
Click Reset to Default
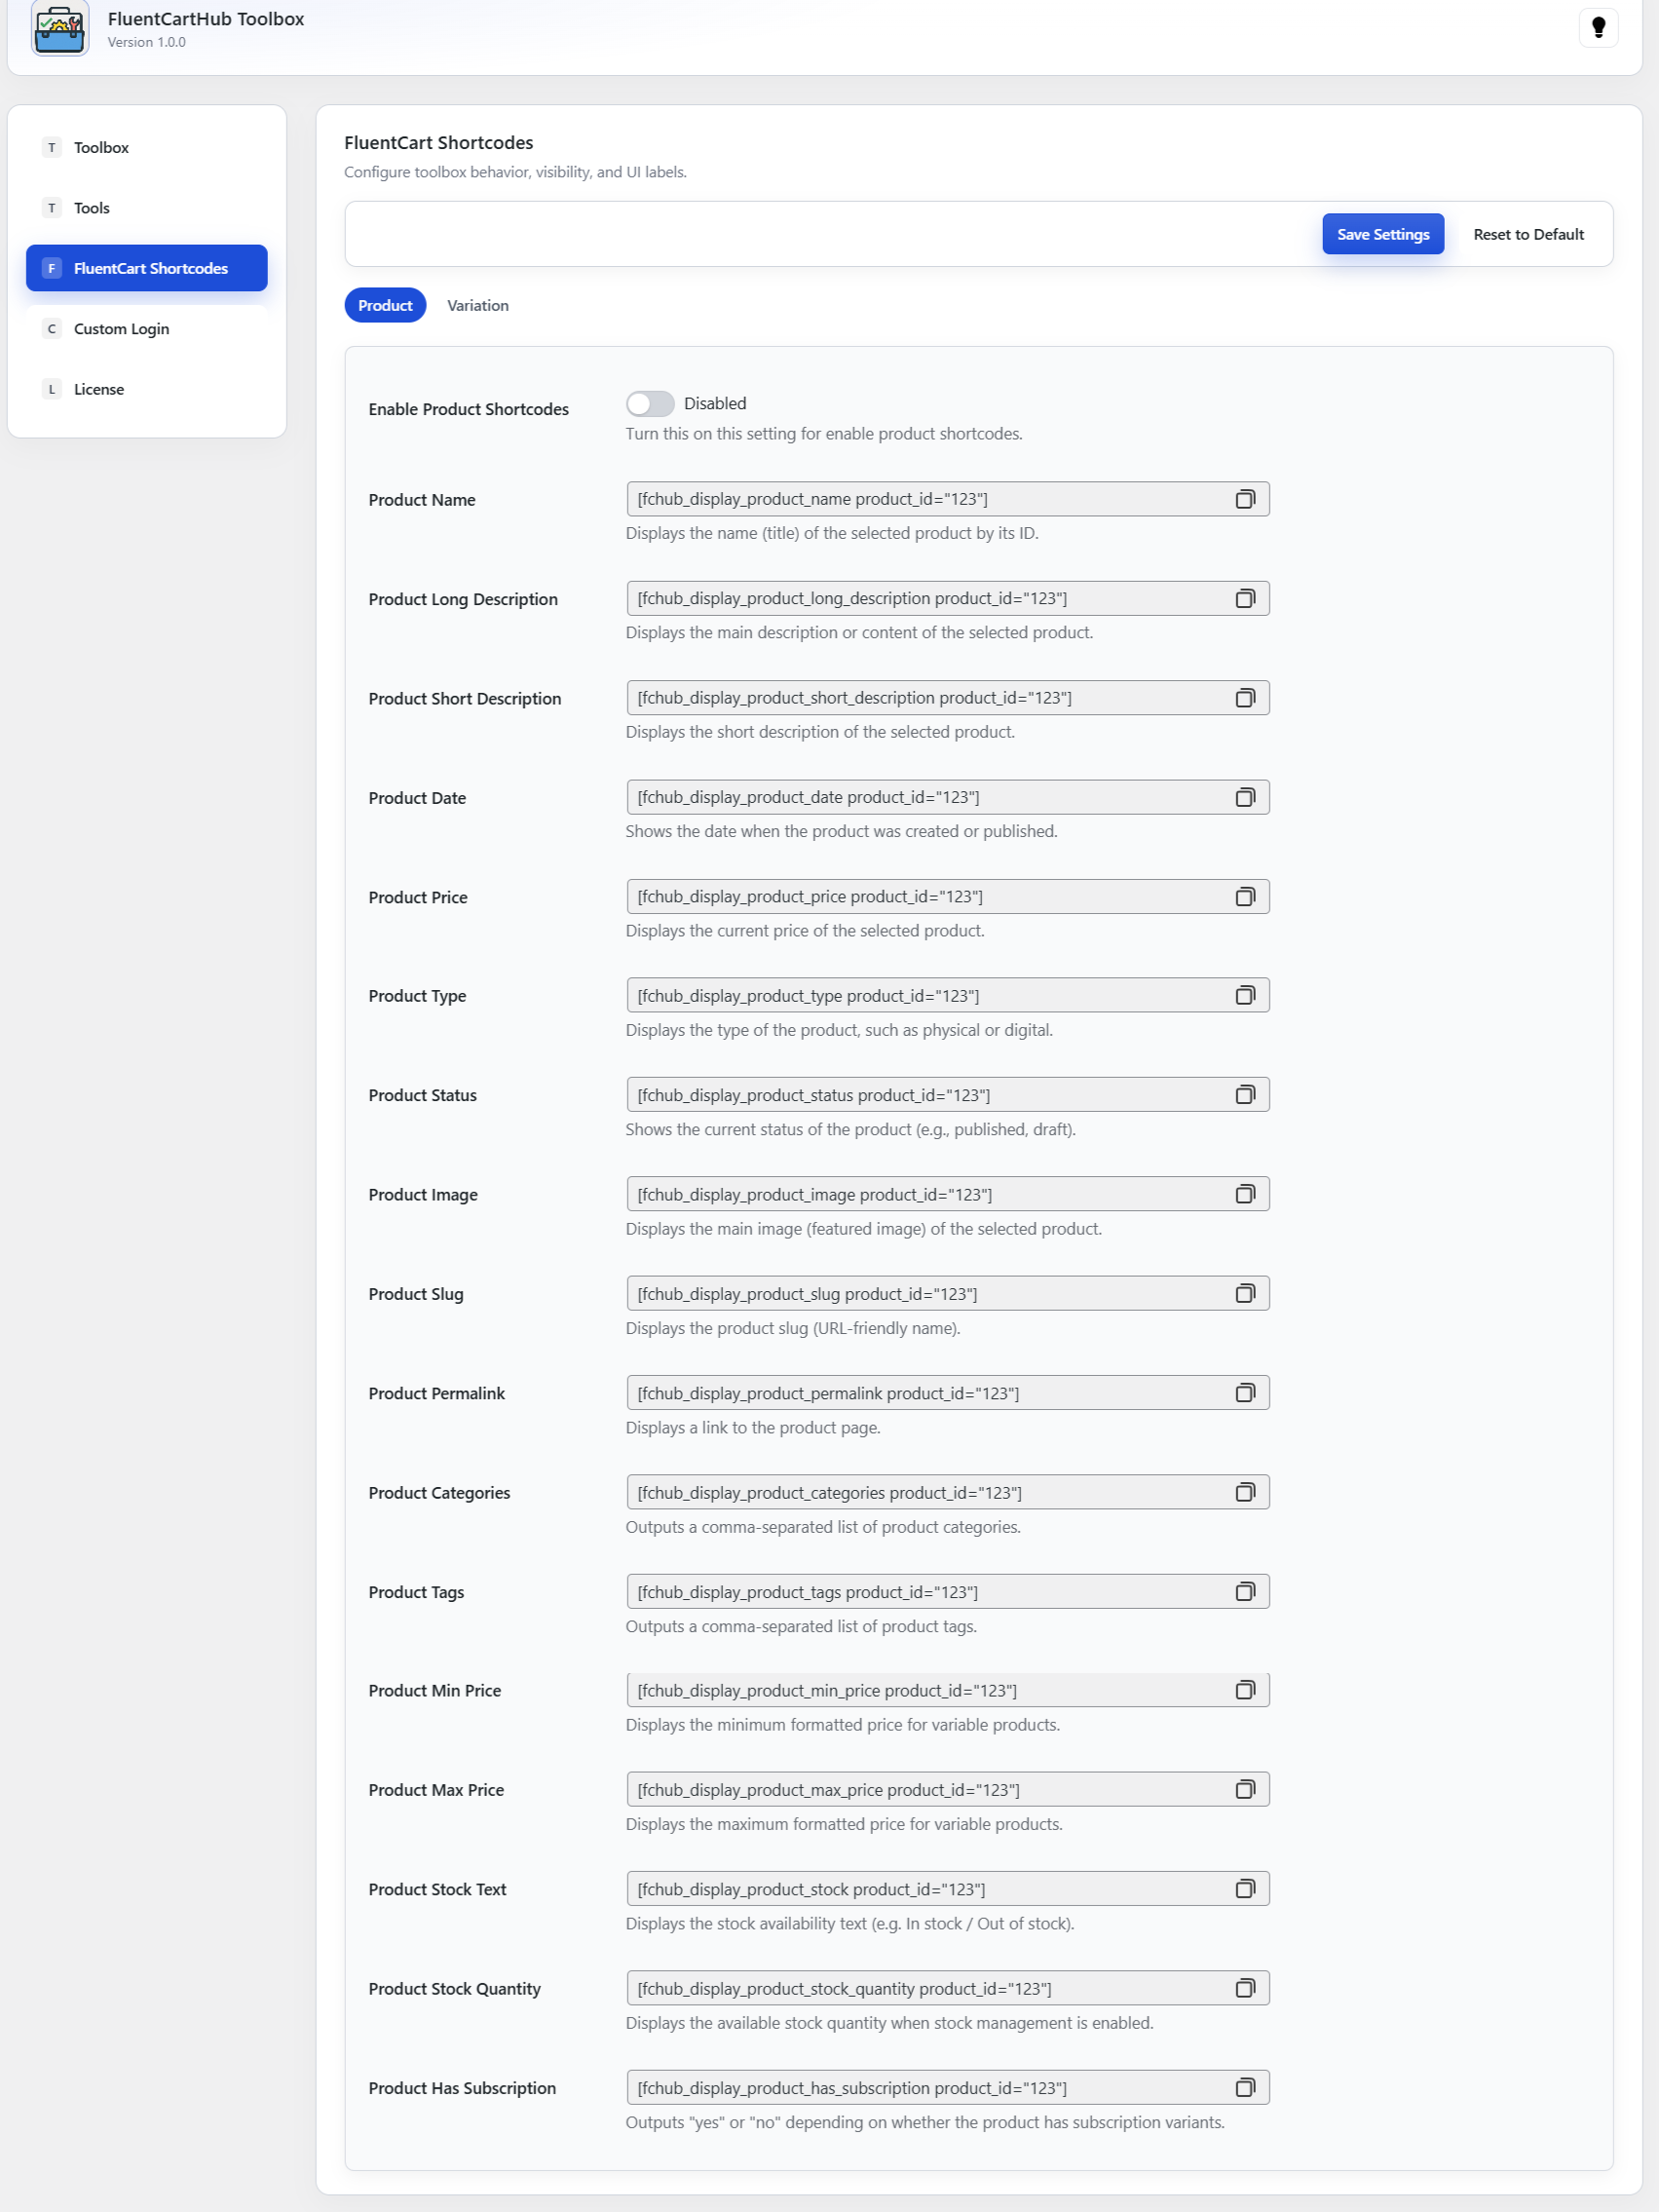(x=1527, y=234)
